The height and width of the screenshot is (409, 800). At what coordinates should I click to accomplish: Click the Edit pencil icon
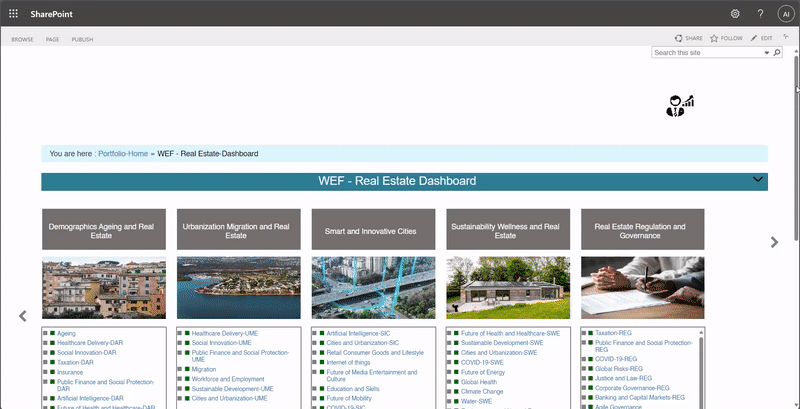click(x=754, y=38)
